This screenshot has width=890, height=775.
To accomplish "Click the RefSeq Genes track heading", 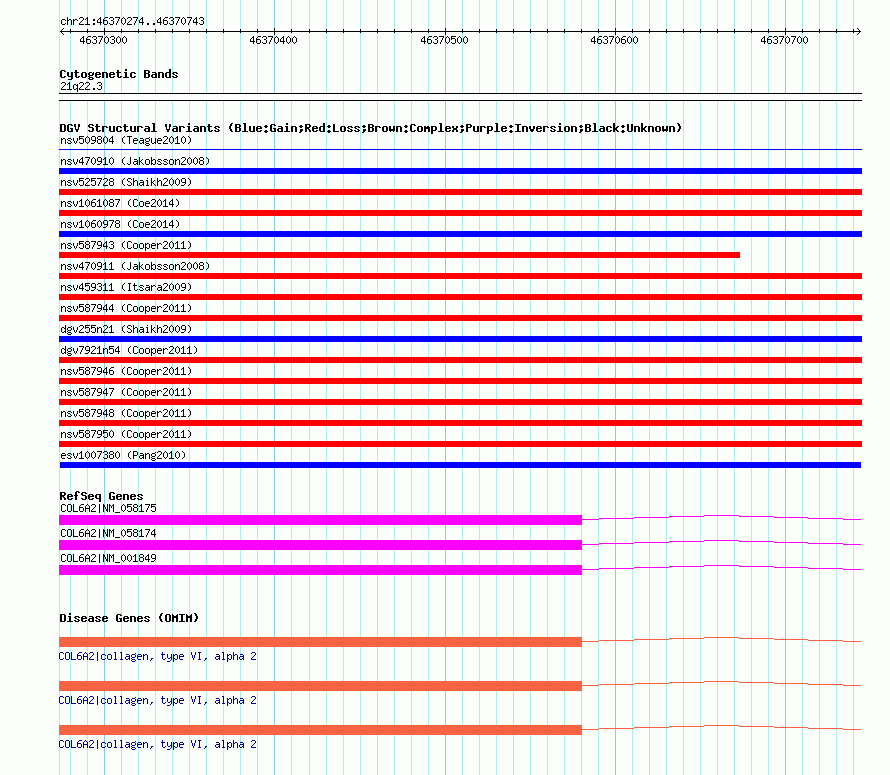I will 101,496.
